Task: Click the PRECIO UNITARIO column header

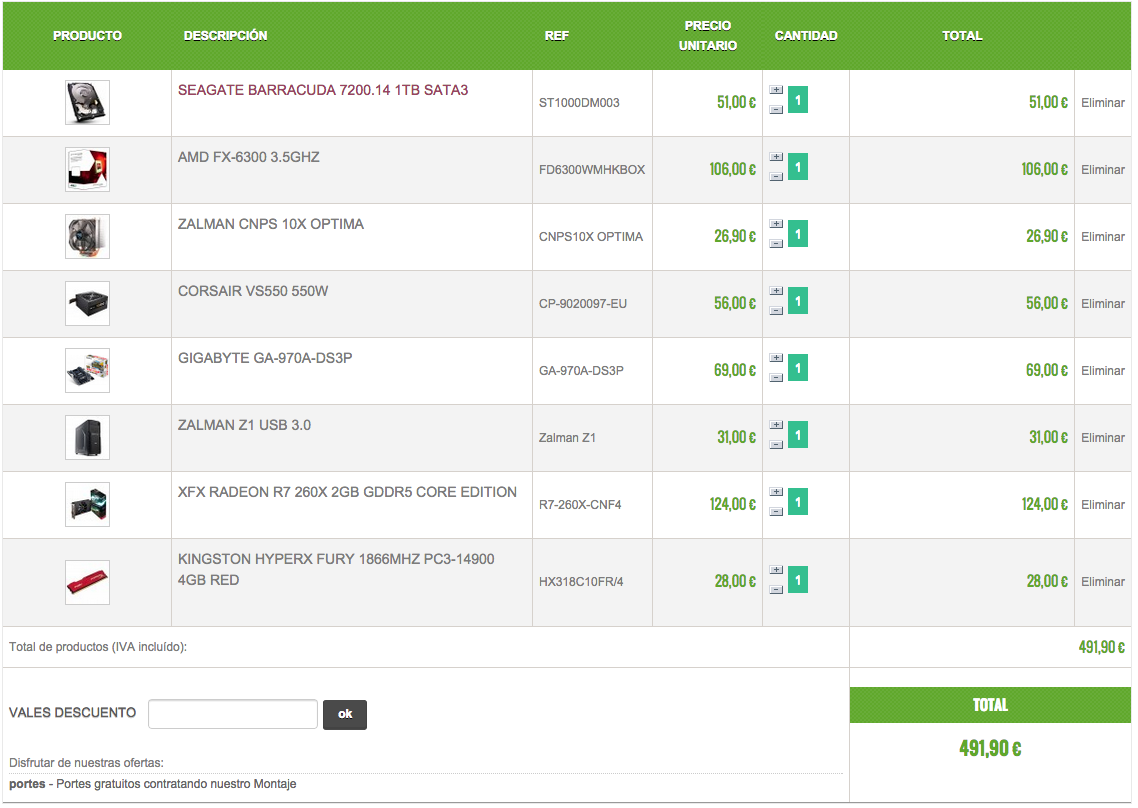Action: (708, 36)
